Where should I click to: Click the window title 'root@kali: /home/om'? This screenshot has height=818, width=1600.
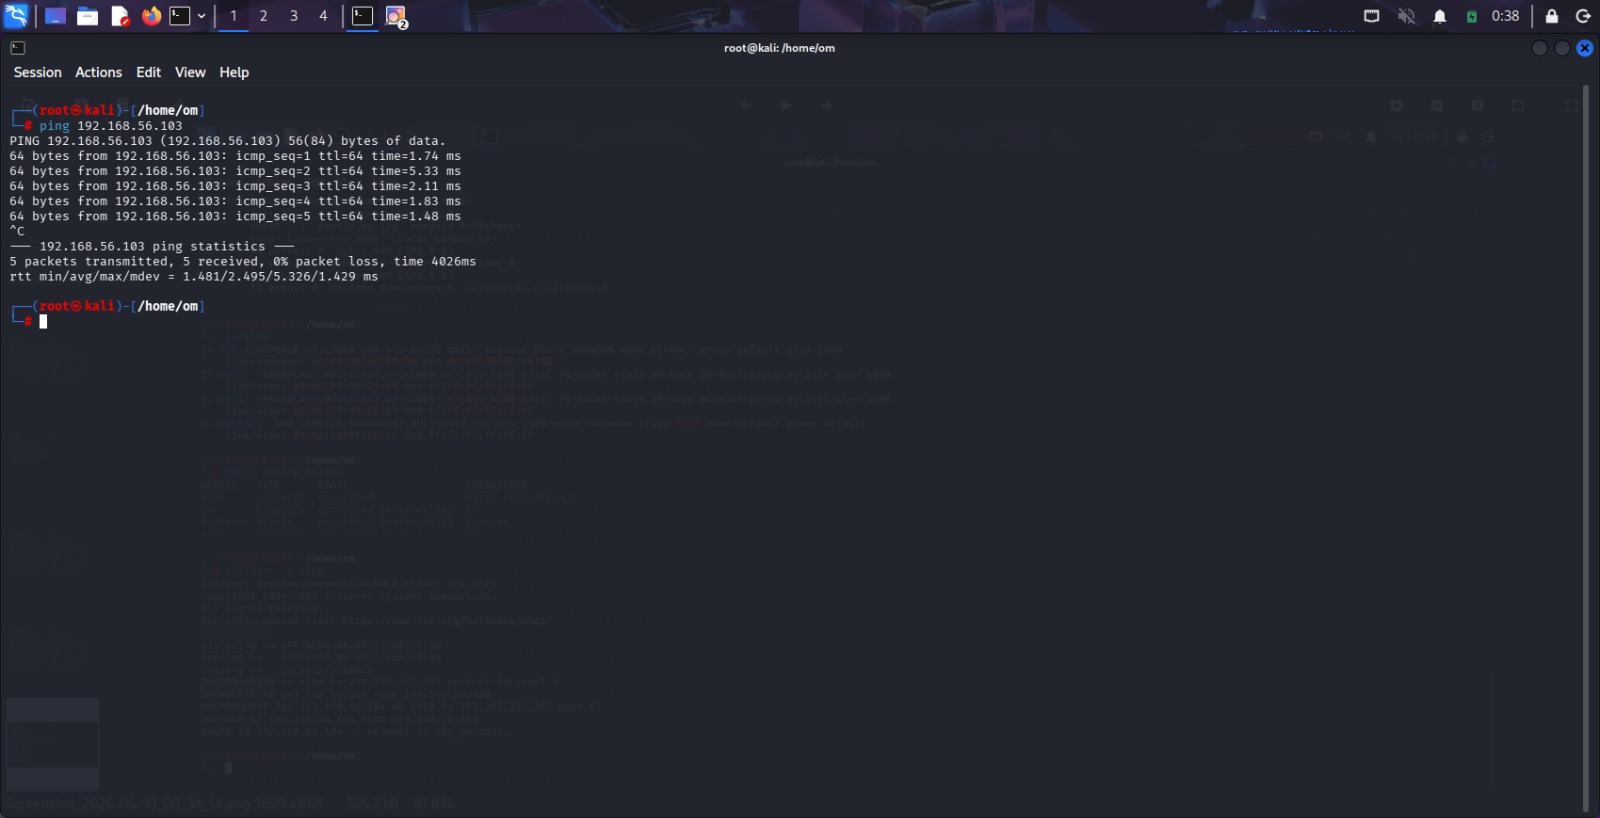point(779,48)
